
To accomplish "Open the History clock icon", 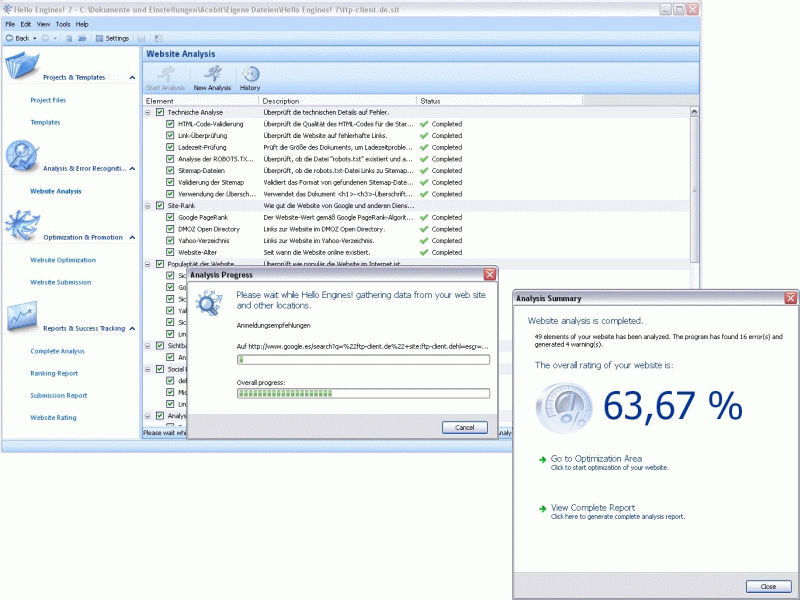I will [x=250, y=74].
